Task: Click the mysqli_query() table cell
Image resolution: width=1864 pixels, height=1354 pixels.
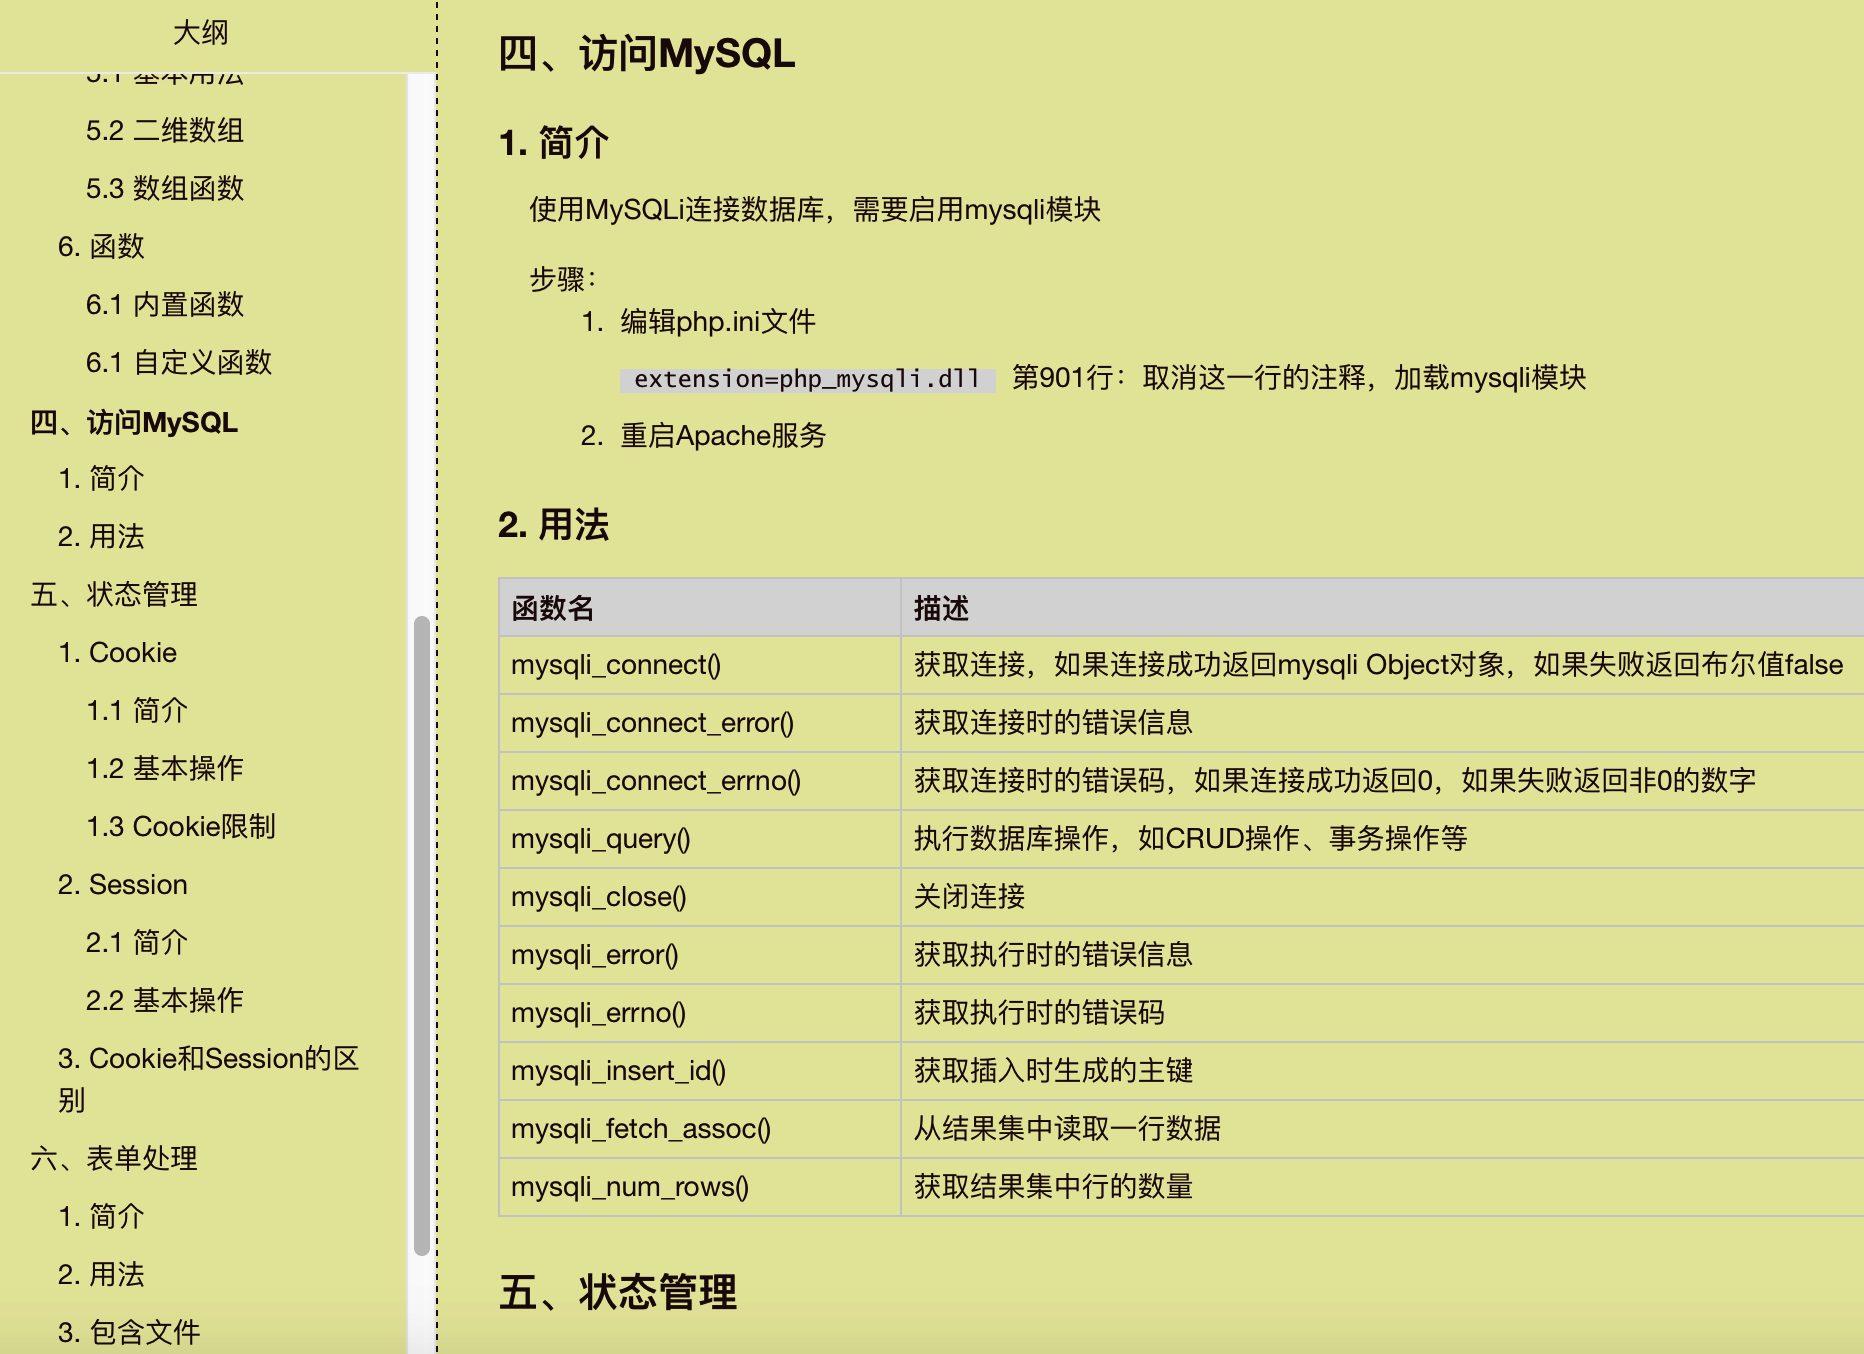Action: coord(699,839)
